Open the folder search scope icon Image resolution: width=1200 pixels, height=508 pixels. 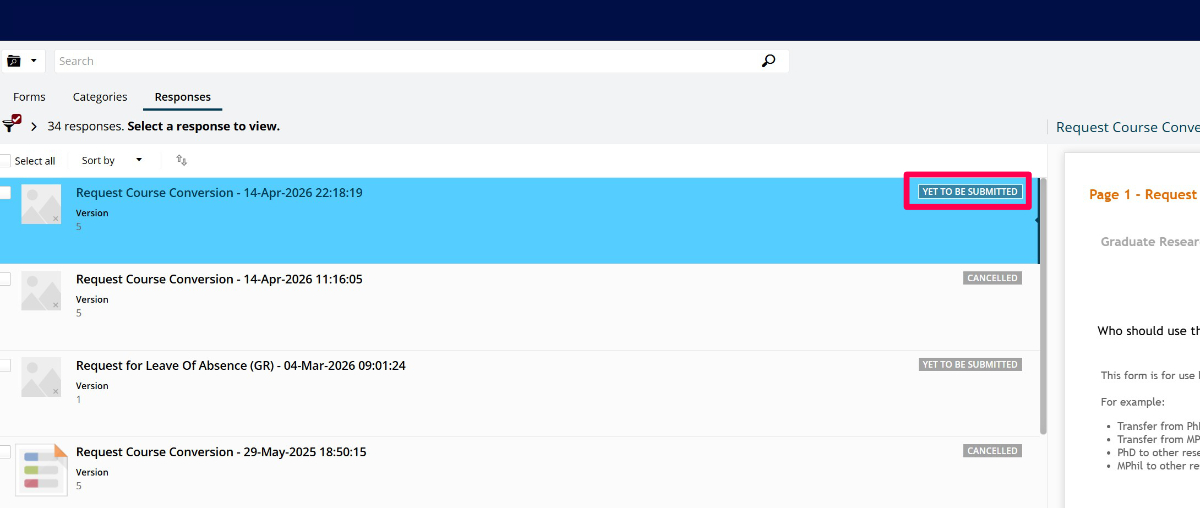click(x=13, y=61)
